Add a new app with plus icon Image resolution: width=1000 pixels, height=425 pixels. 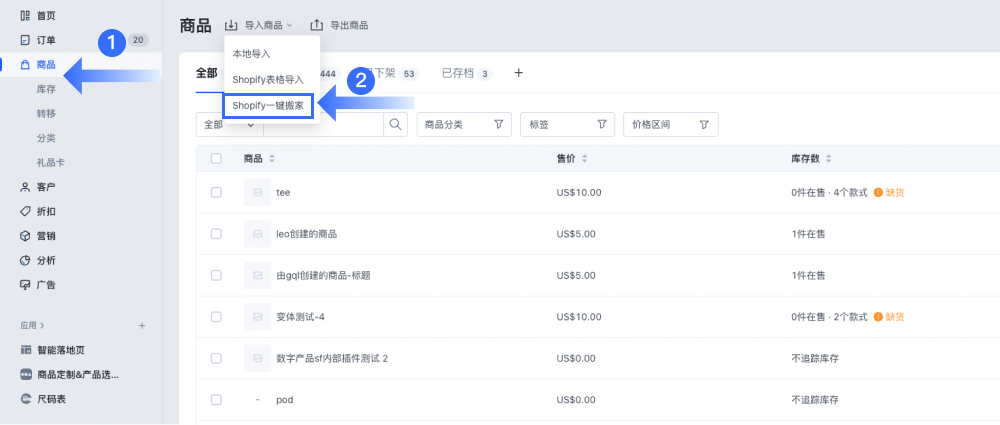142,325
